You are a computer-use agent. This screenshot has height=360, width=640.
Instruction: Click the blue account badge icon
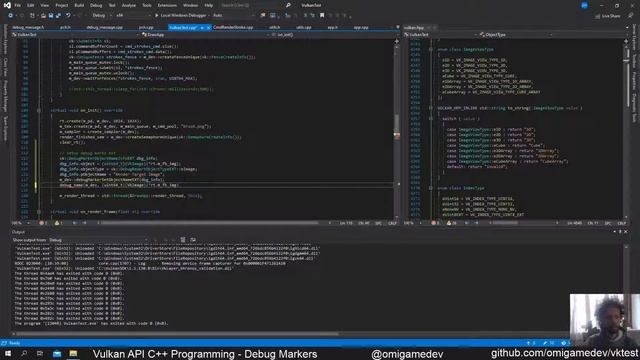[584, 5]
